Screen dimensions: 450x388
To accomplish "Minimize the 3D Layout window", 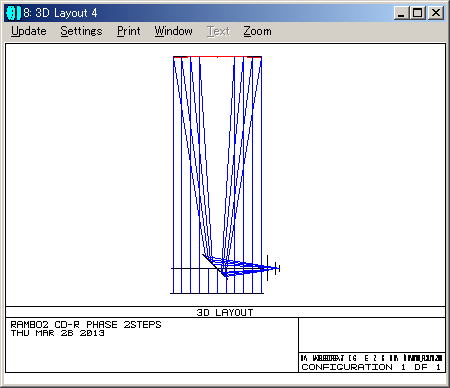I will pos(401,13).
